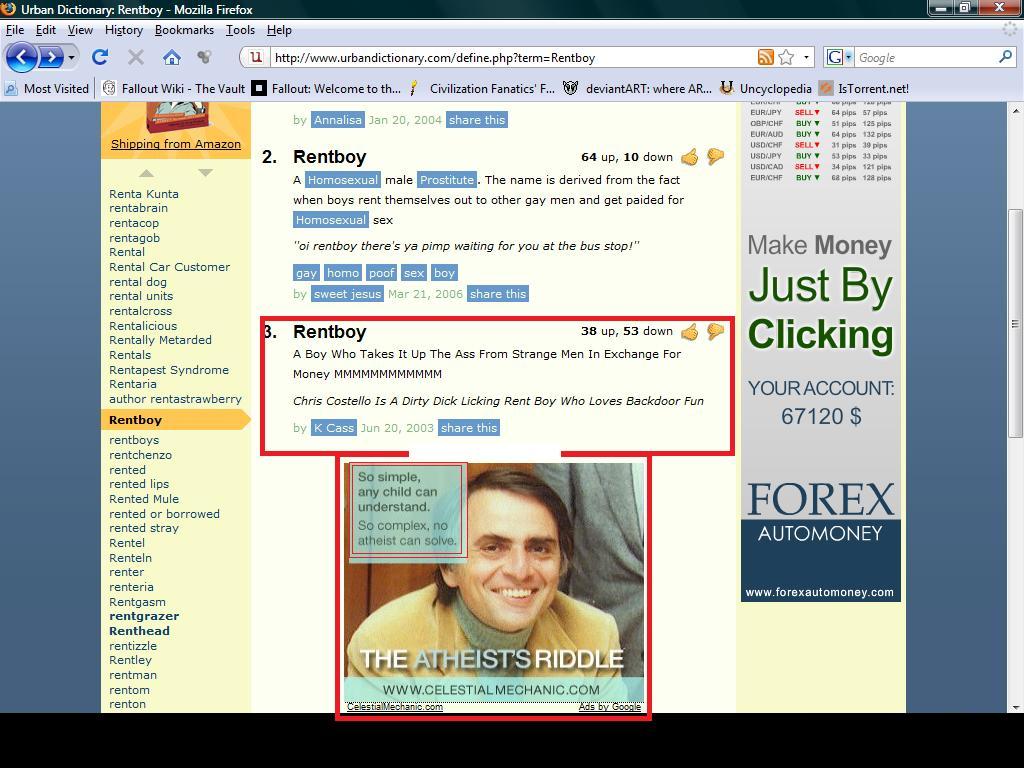
Task: Click share this for sweet jesus definition
Action: point(498,294)
